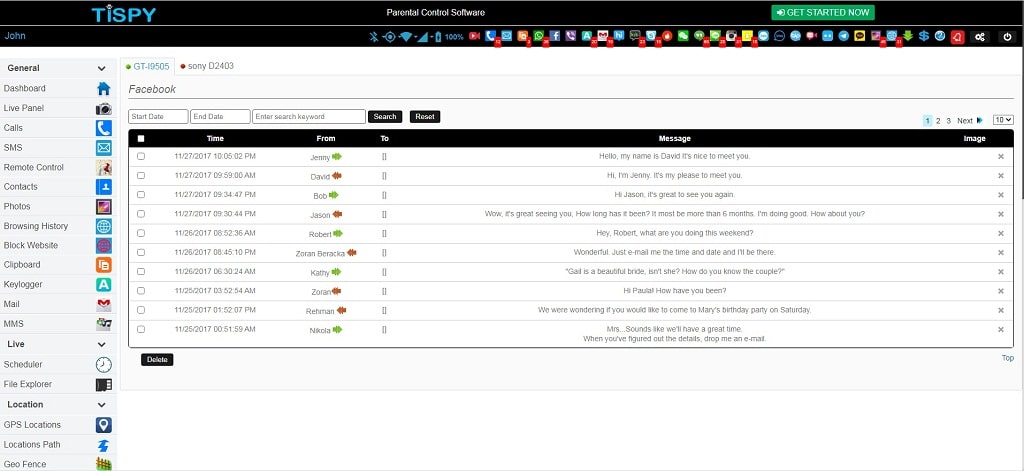Open the WeChat icon in the top toolbar
Image resolution: width=1024 pixels, height=471 pixels.
pos(683,36)
